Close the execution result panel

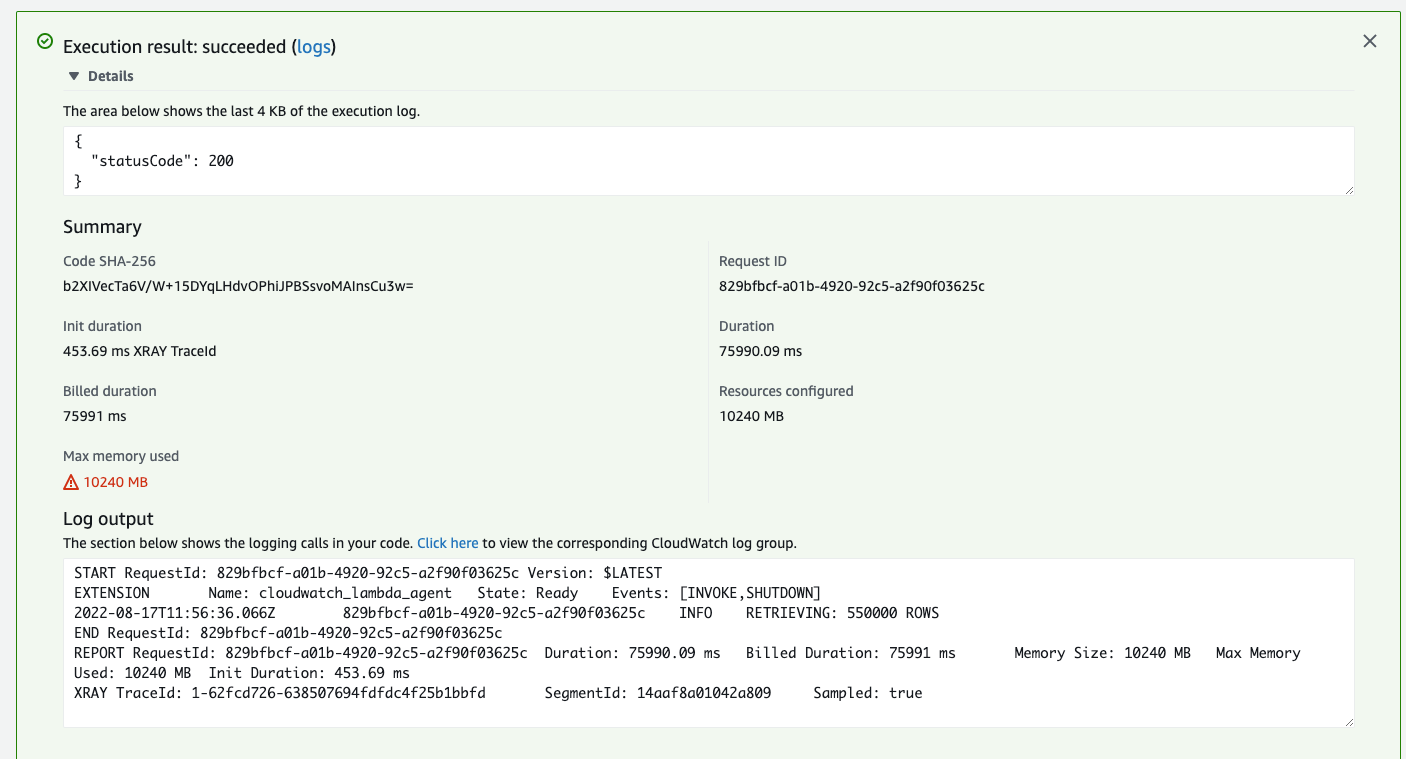point(1370,41)
